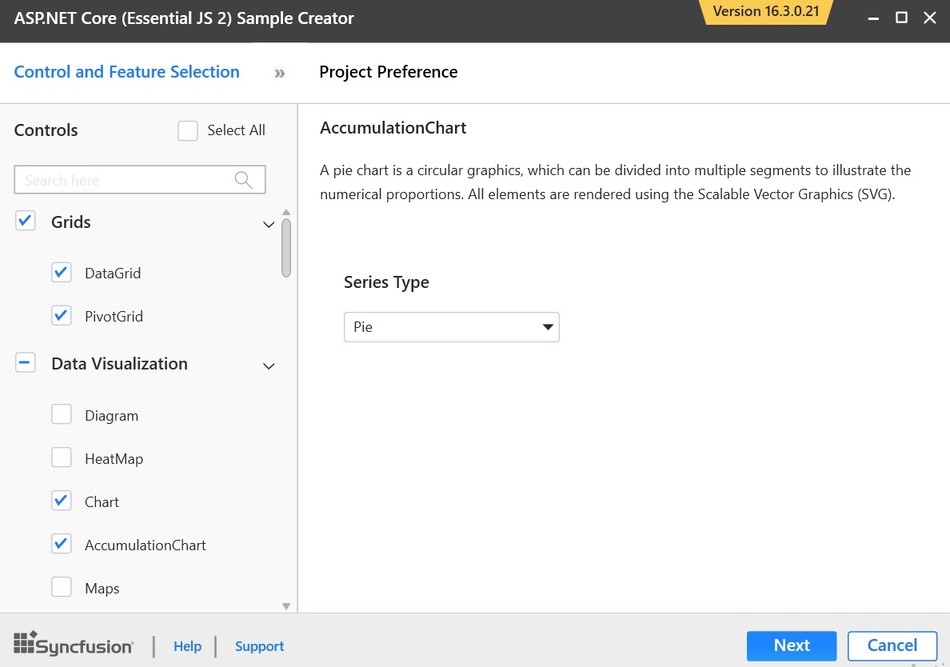The image size is (950, 667).
Task: Select the Diagram label in list
Action: click(x=111, y=416)
